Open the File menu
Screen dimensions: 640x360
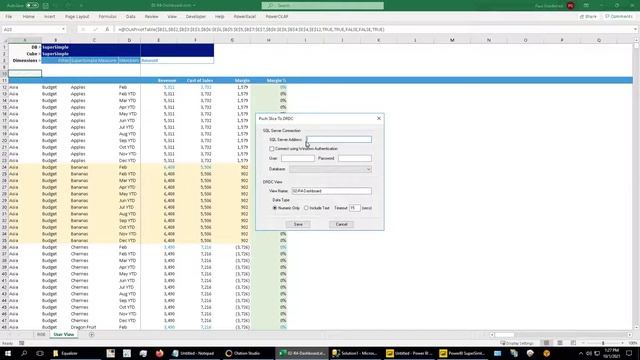[x=9, y=17]
